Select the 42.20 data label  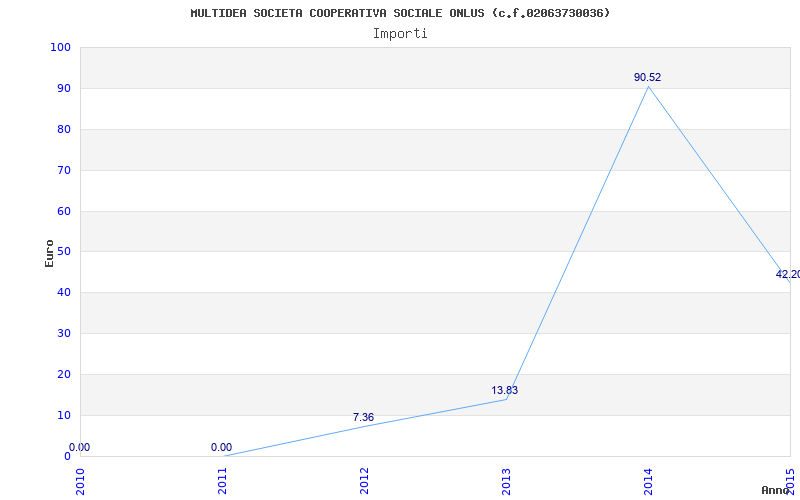point(787,274)
